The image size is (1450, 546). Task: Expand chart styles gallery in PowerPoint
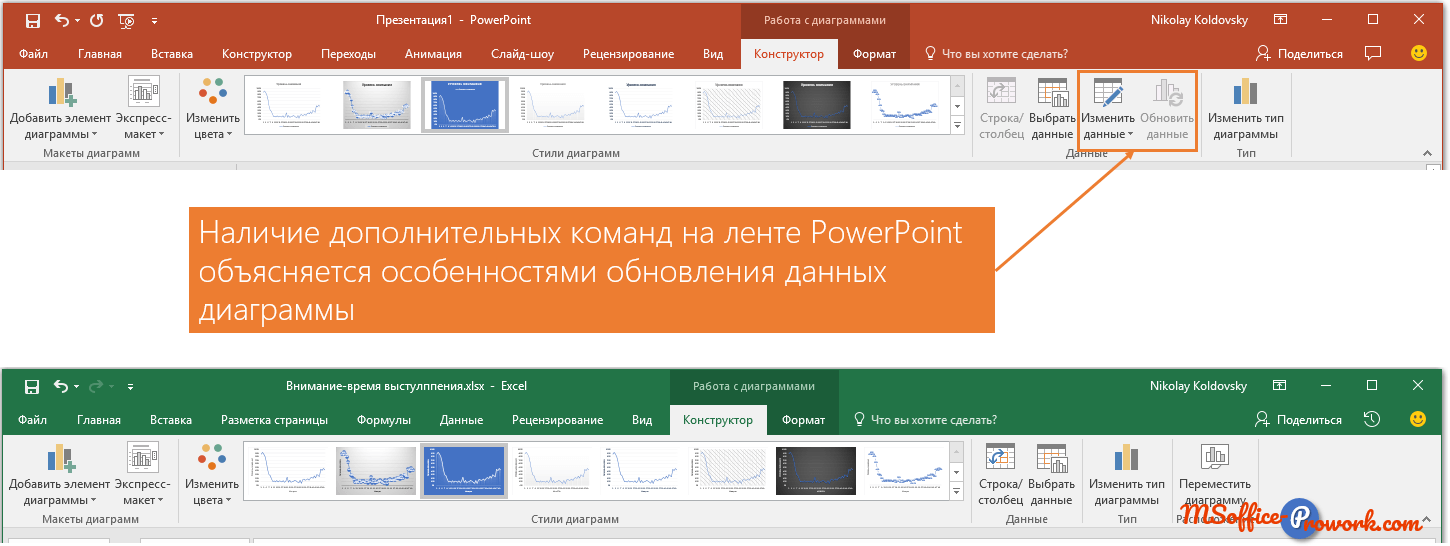tap(957, 124)
